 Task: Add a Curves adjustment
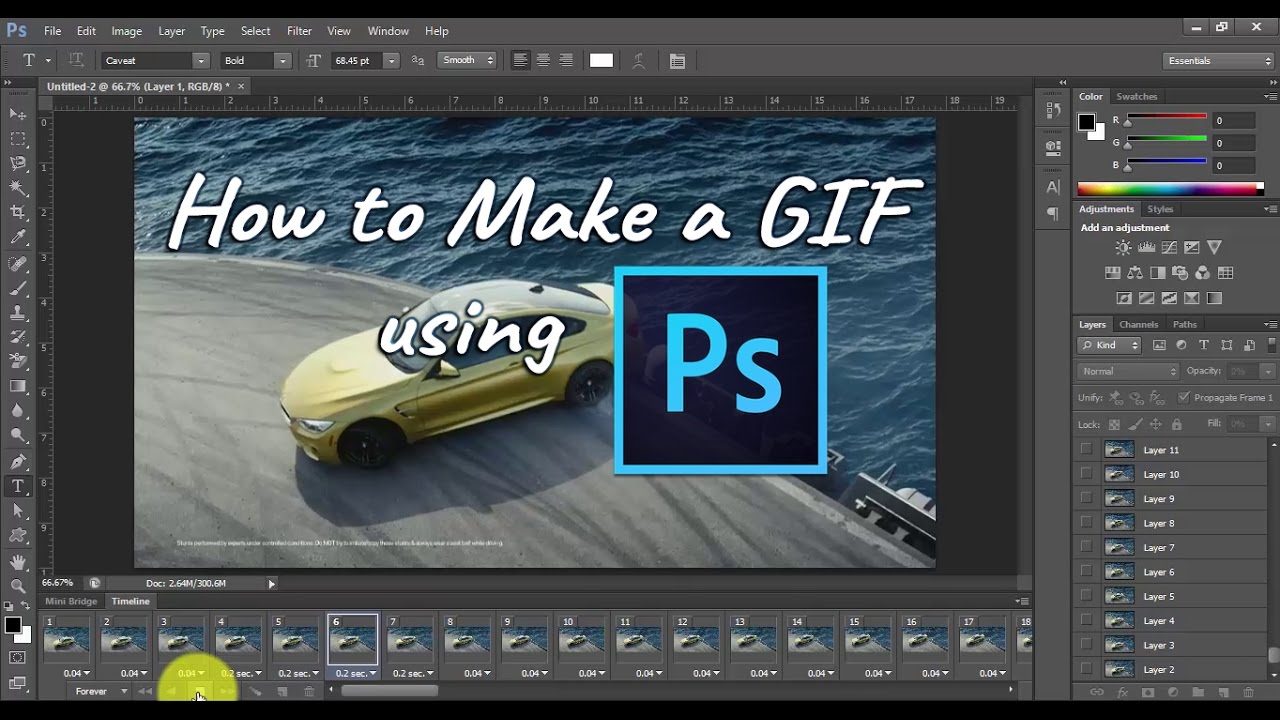[x=1169, y=247]
